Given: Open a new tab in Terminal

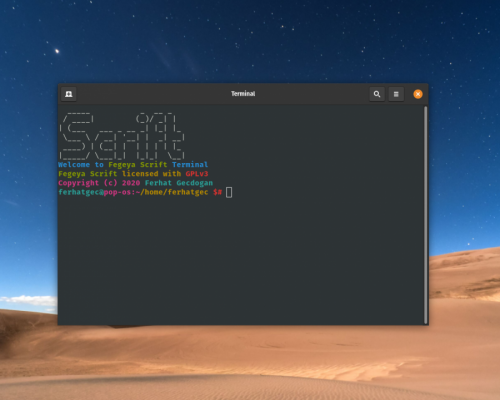Looking at the screenshot, I should pyautogui.click(x=69, y=94).
